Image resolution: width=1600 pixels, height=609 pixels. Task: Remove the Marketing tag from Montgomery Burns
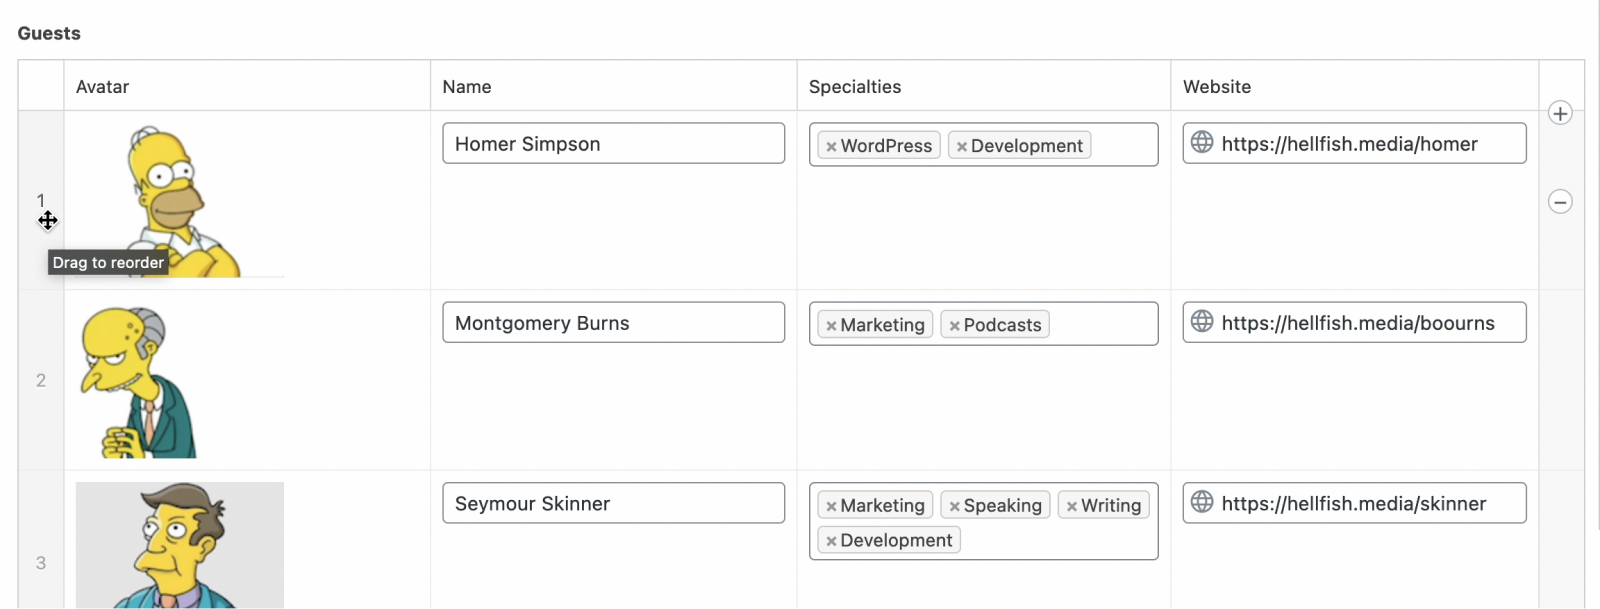(832, 324)
